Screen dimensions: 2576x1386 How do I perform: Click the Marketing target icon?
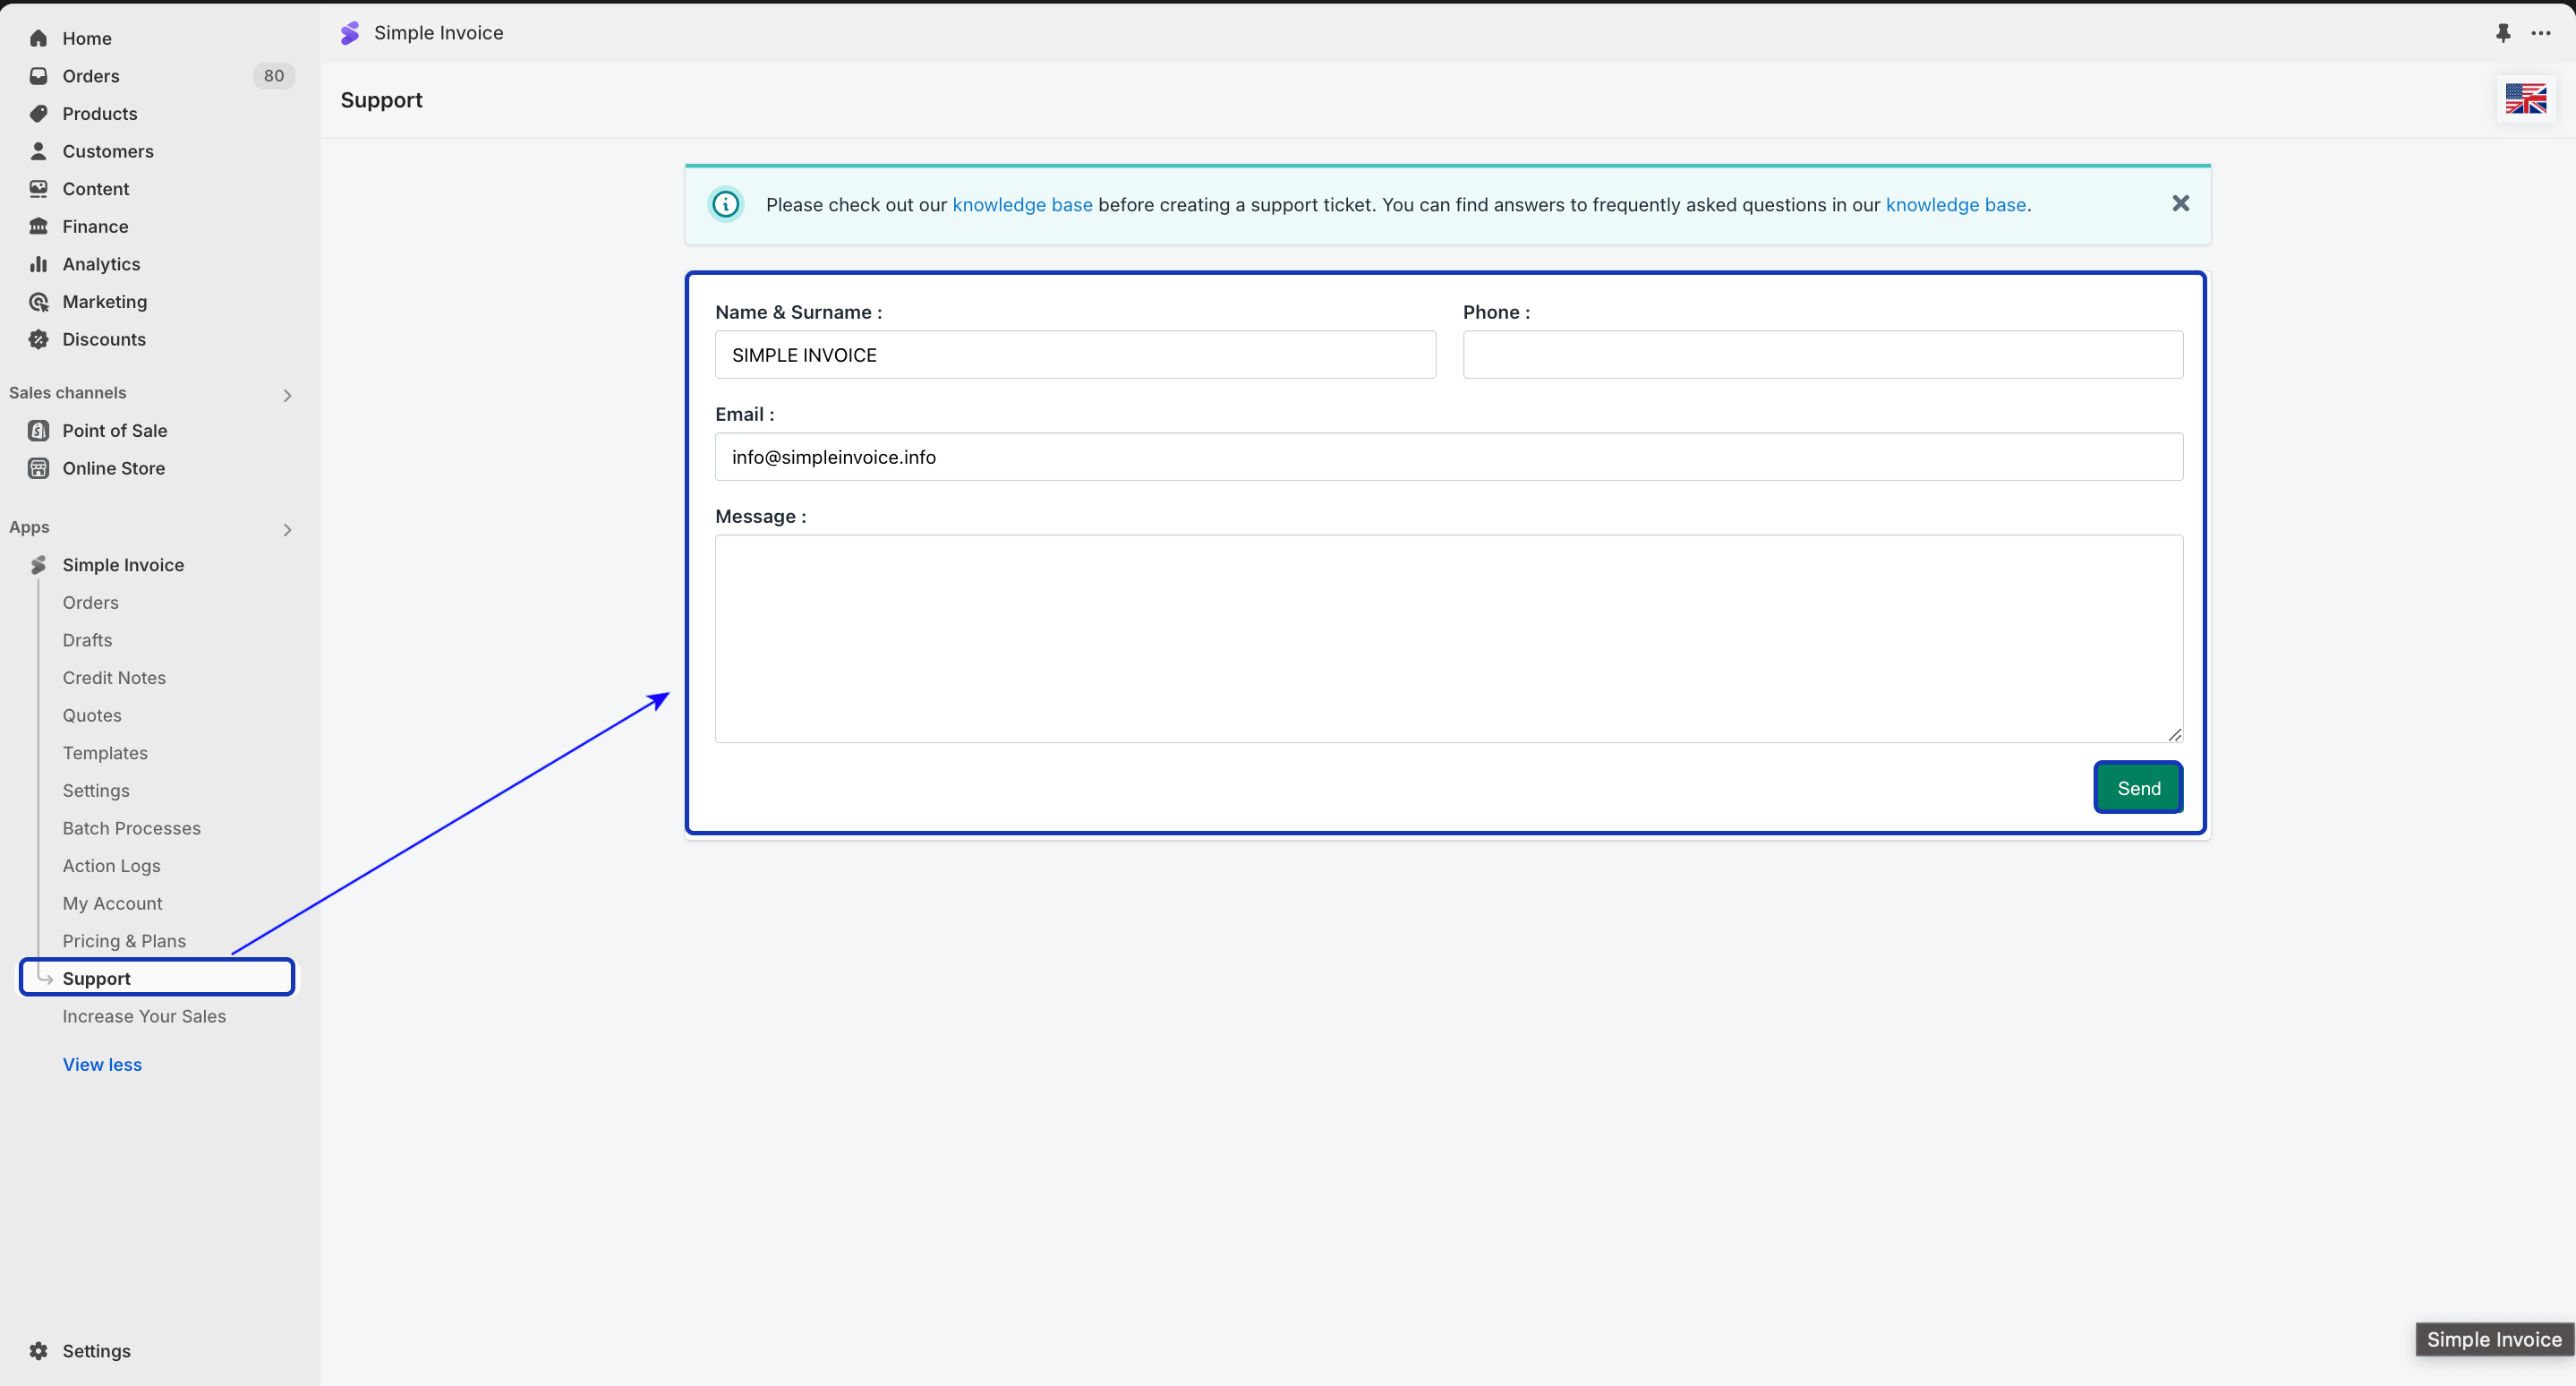click(x=38, y=302)
